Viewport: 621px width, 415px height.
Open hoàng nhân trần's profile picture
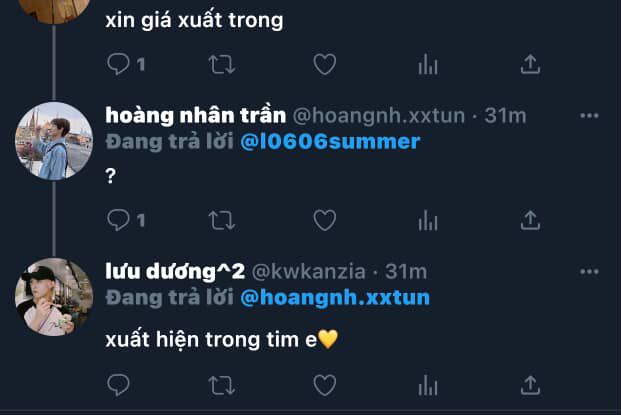click(x=54, y=141)
